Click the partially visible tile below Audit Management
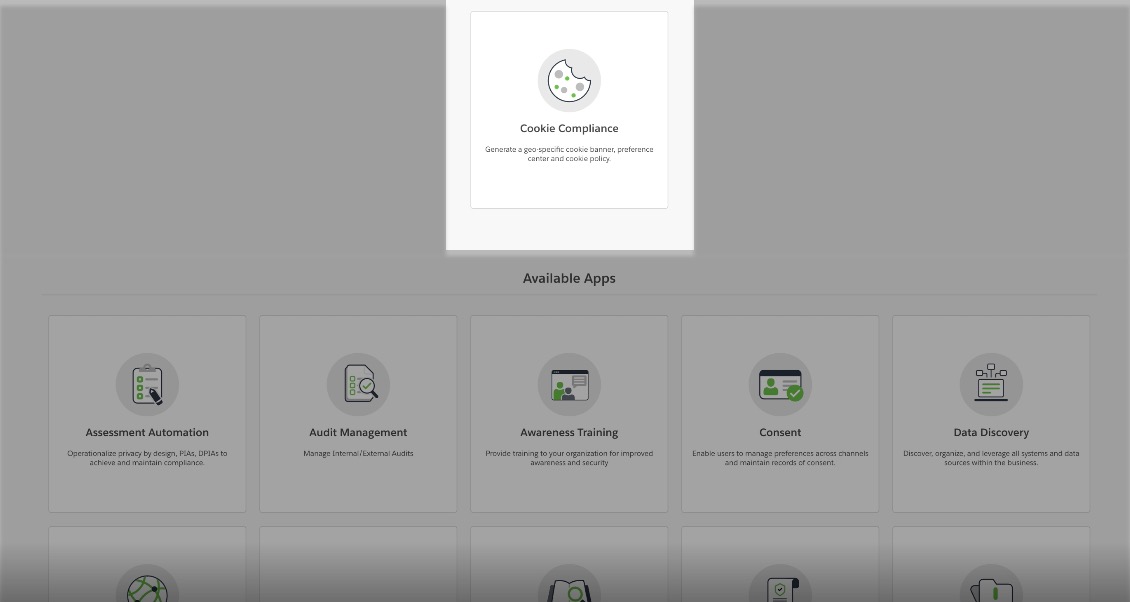Image resolution: width=1130 pixels, height=602 pixels. point(358,565)
